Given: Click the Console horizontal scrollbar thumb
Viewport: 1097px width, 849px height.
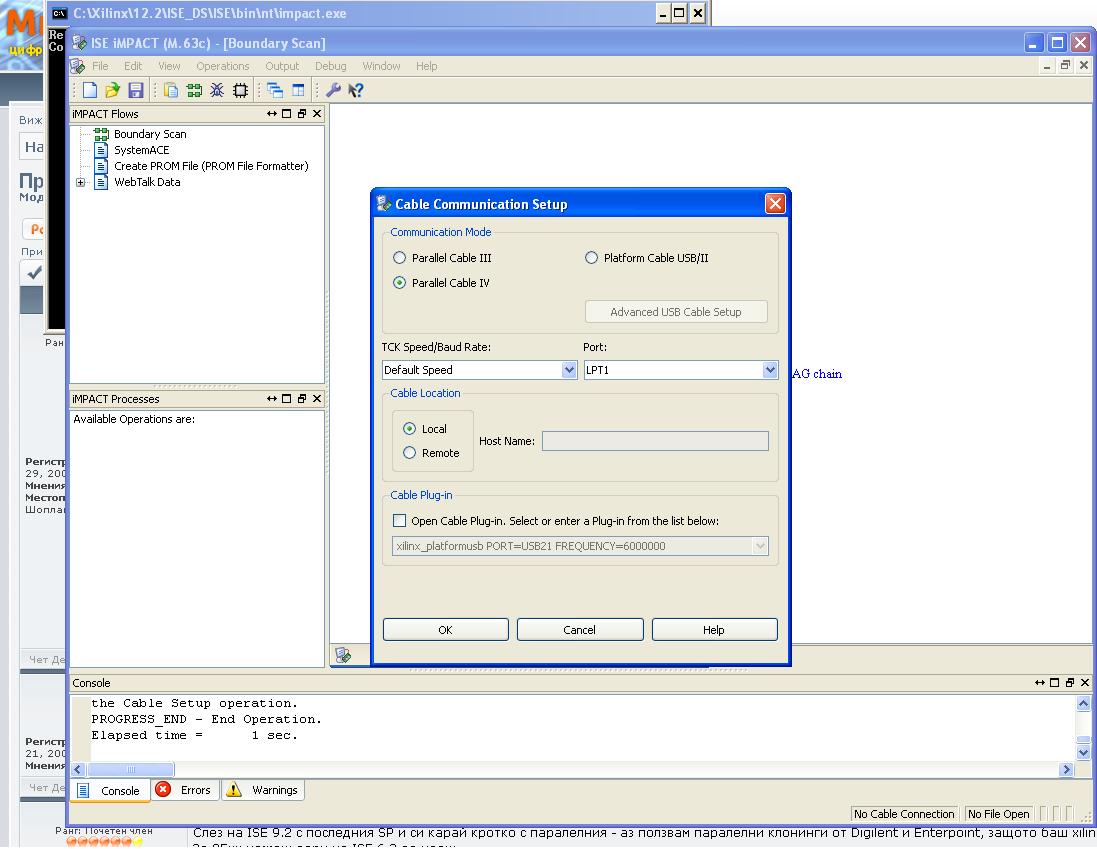Looking at the screenshot, I should click(130, 770).
